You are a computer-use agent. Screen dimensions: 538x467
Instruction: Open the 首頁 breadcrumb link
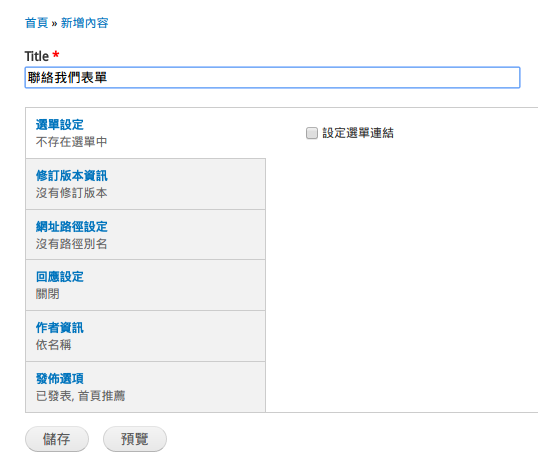[x=36, y=23]
